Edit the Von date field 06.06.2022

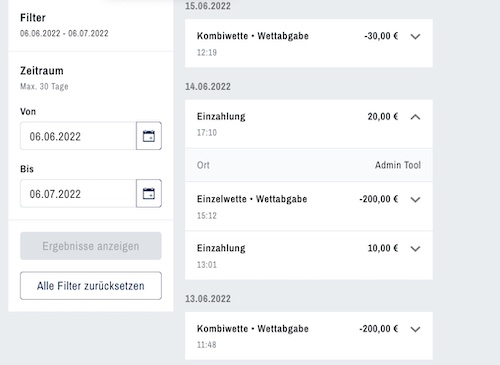[78, 136]
